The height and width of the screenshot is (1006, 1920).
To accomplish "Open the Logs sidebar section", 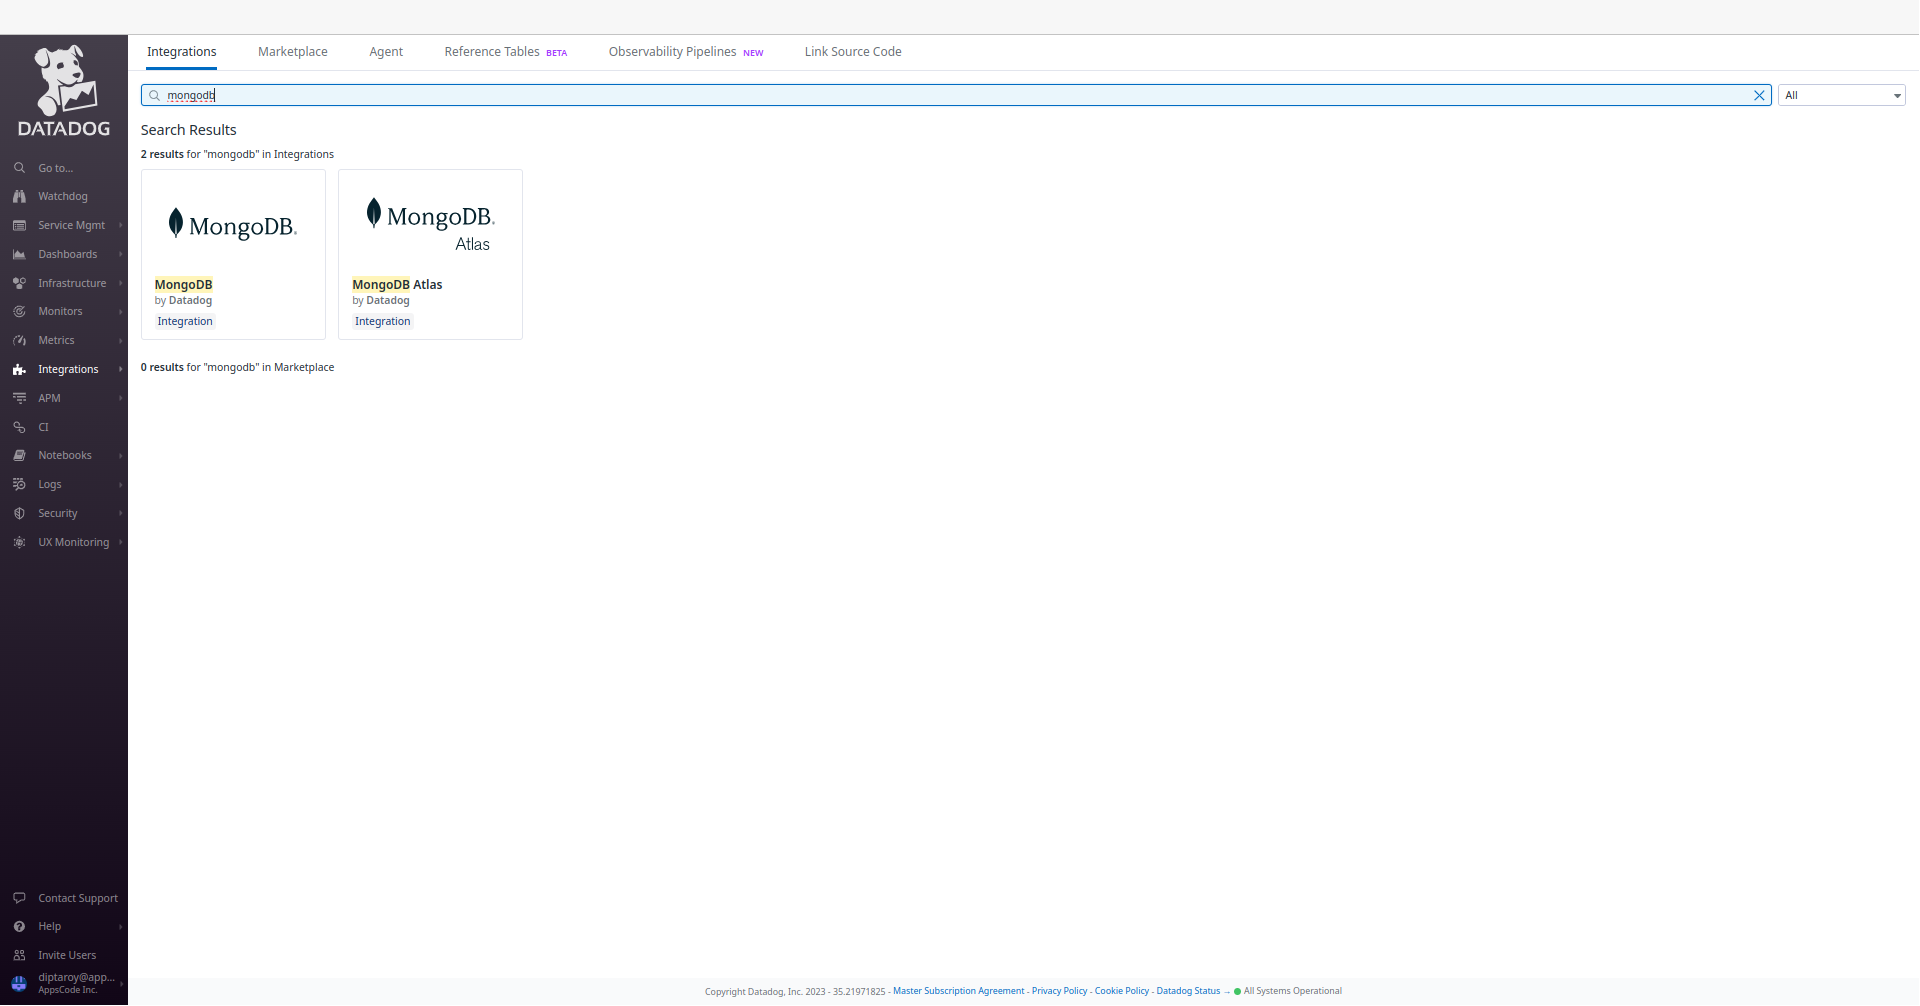I will 48,484.
